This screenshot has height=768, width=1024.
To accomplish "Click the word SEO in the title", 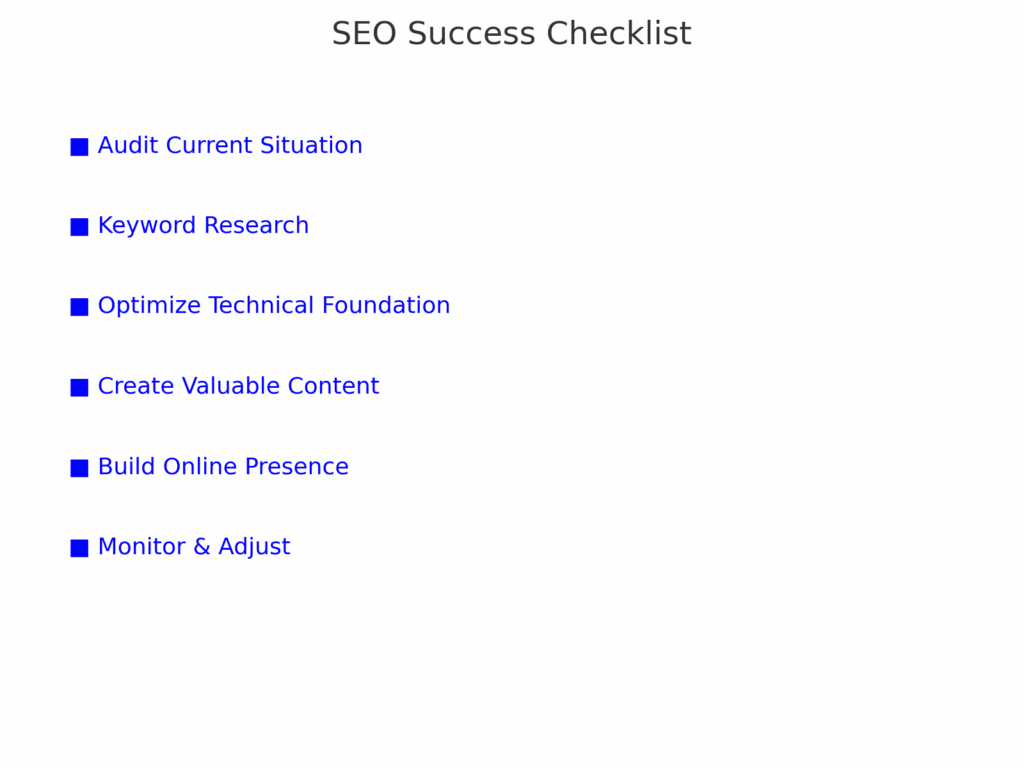I will click(x=364, y=34).
